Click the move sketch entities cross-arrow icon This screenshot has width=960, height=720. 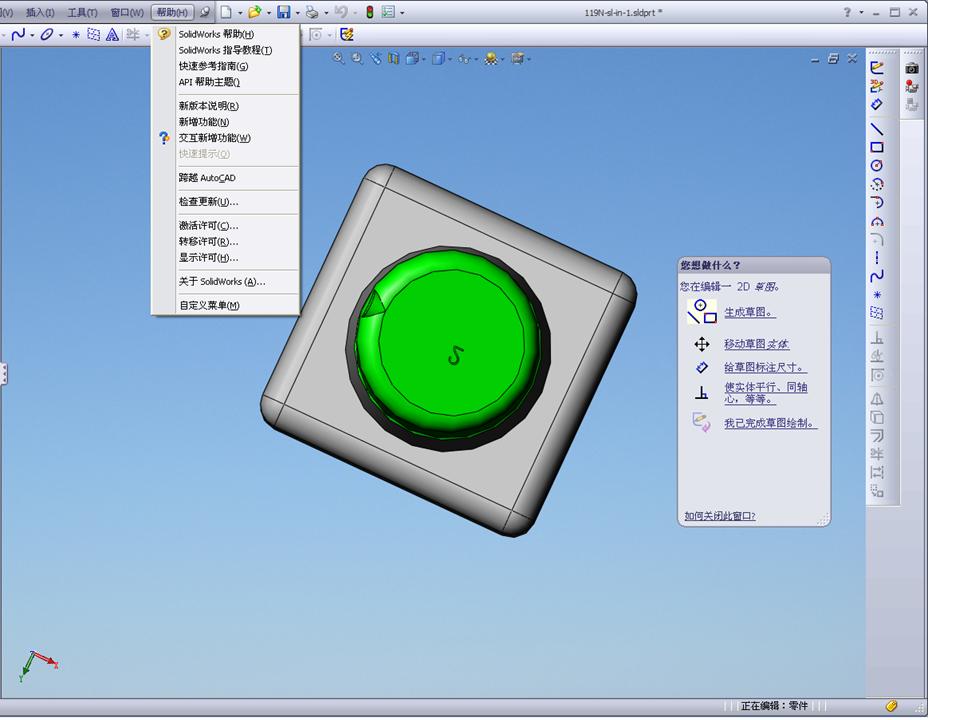pyautogui.click(x=702, y=344)
